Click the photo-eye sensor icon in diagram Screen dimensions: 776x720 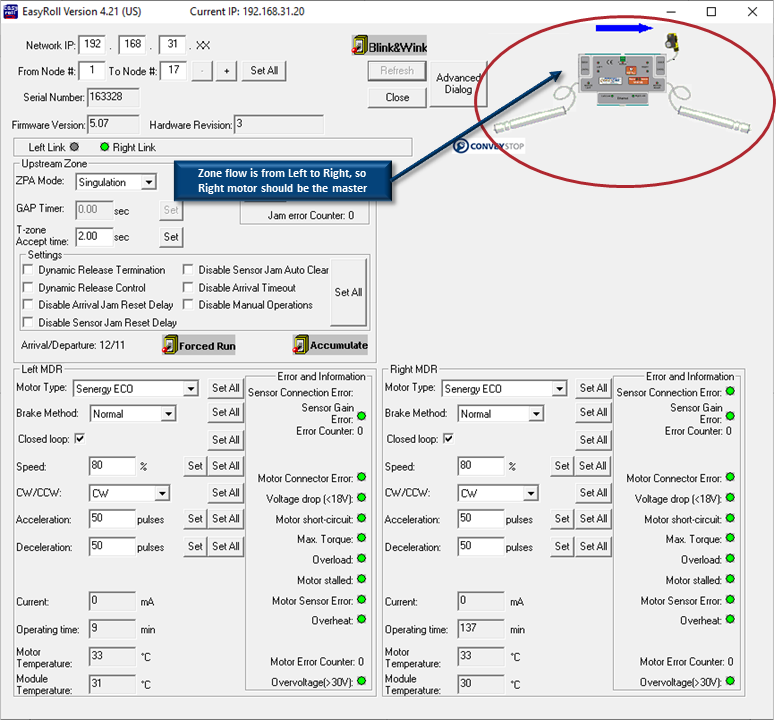tap(672, 41)
